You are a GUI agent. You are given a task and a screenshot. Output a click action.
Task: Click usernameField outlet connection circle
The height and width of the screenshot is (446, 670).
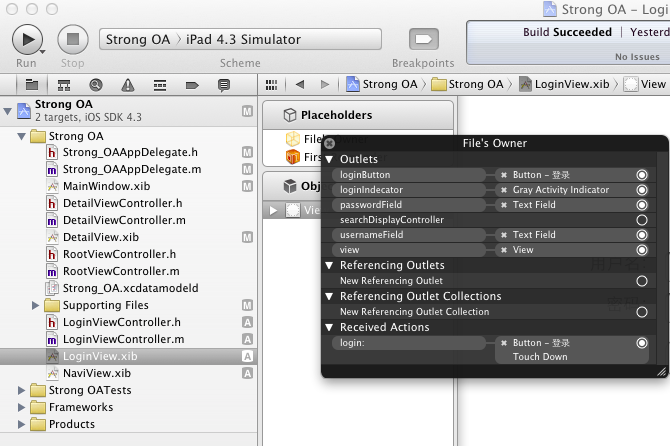point(642,235)
